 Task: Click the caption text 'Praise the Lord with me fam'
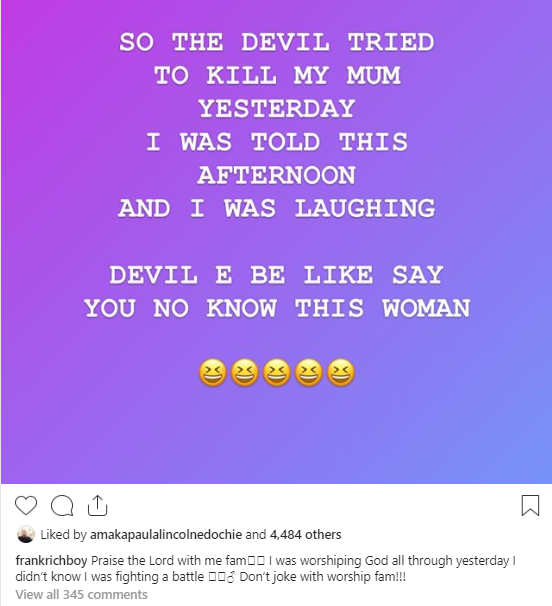point(169,560)
